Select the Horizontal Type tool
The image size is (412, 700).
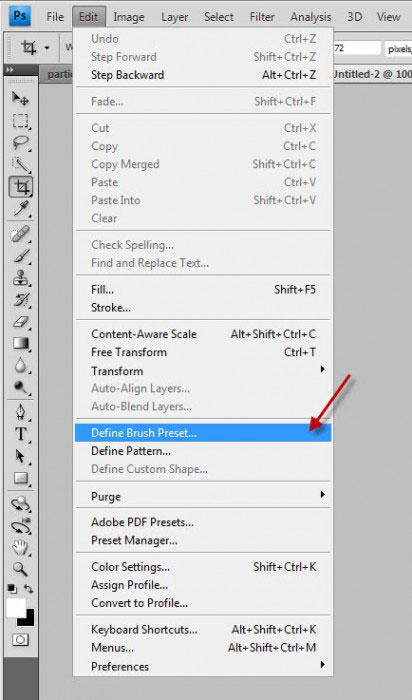(21, 433)
